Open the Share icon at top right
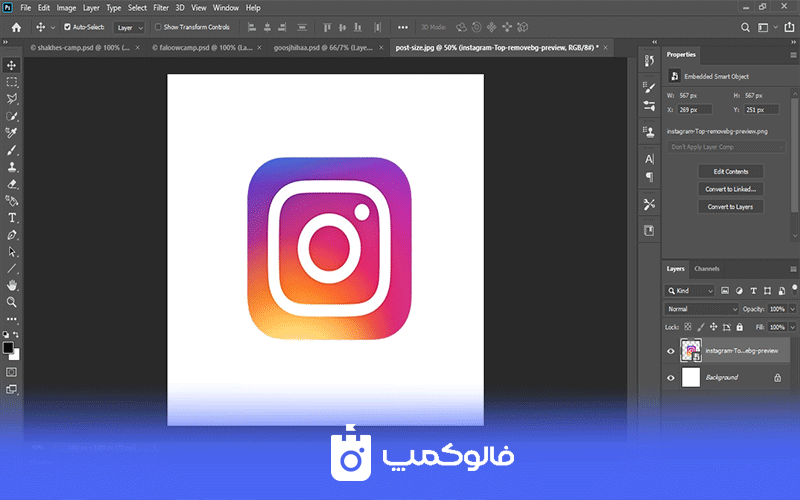 (789, 28)
